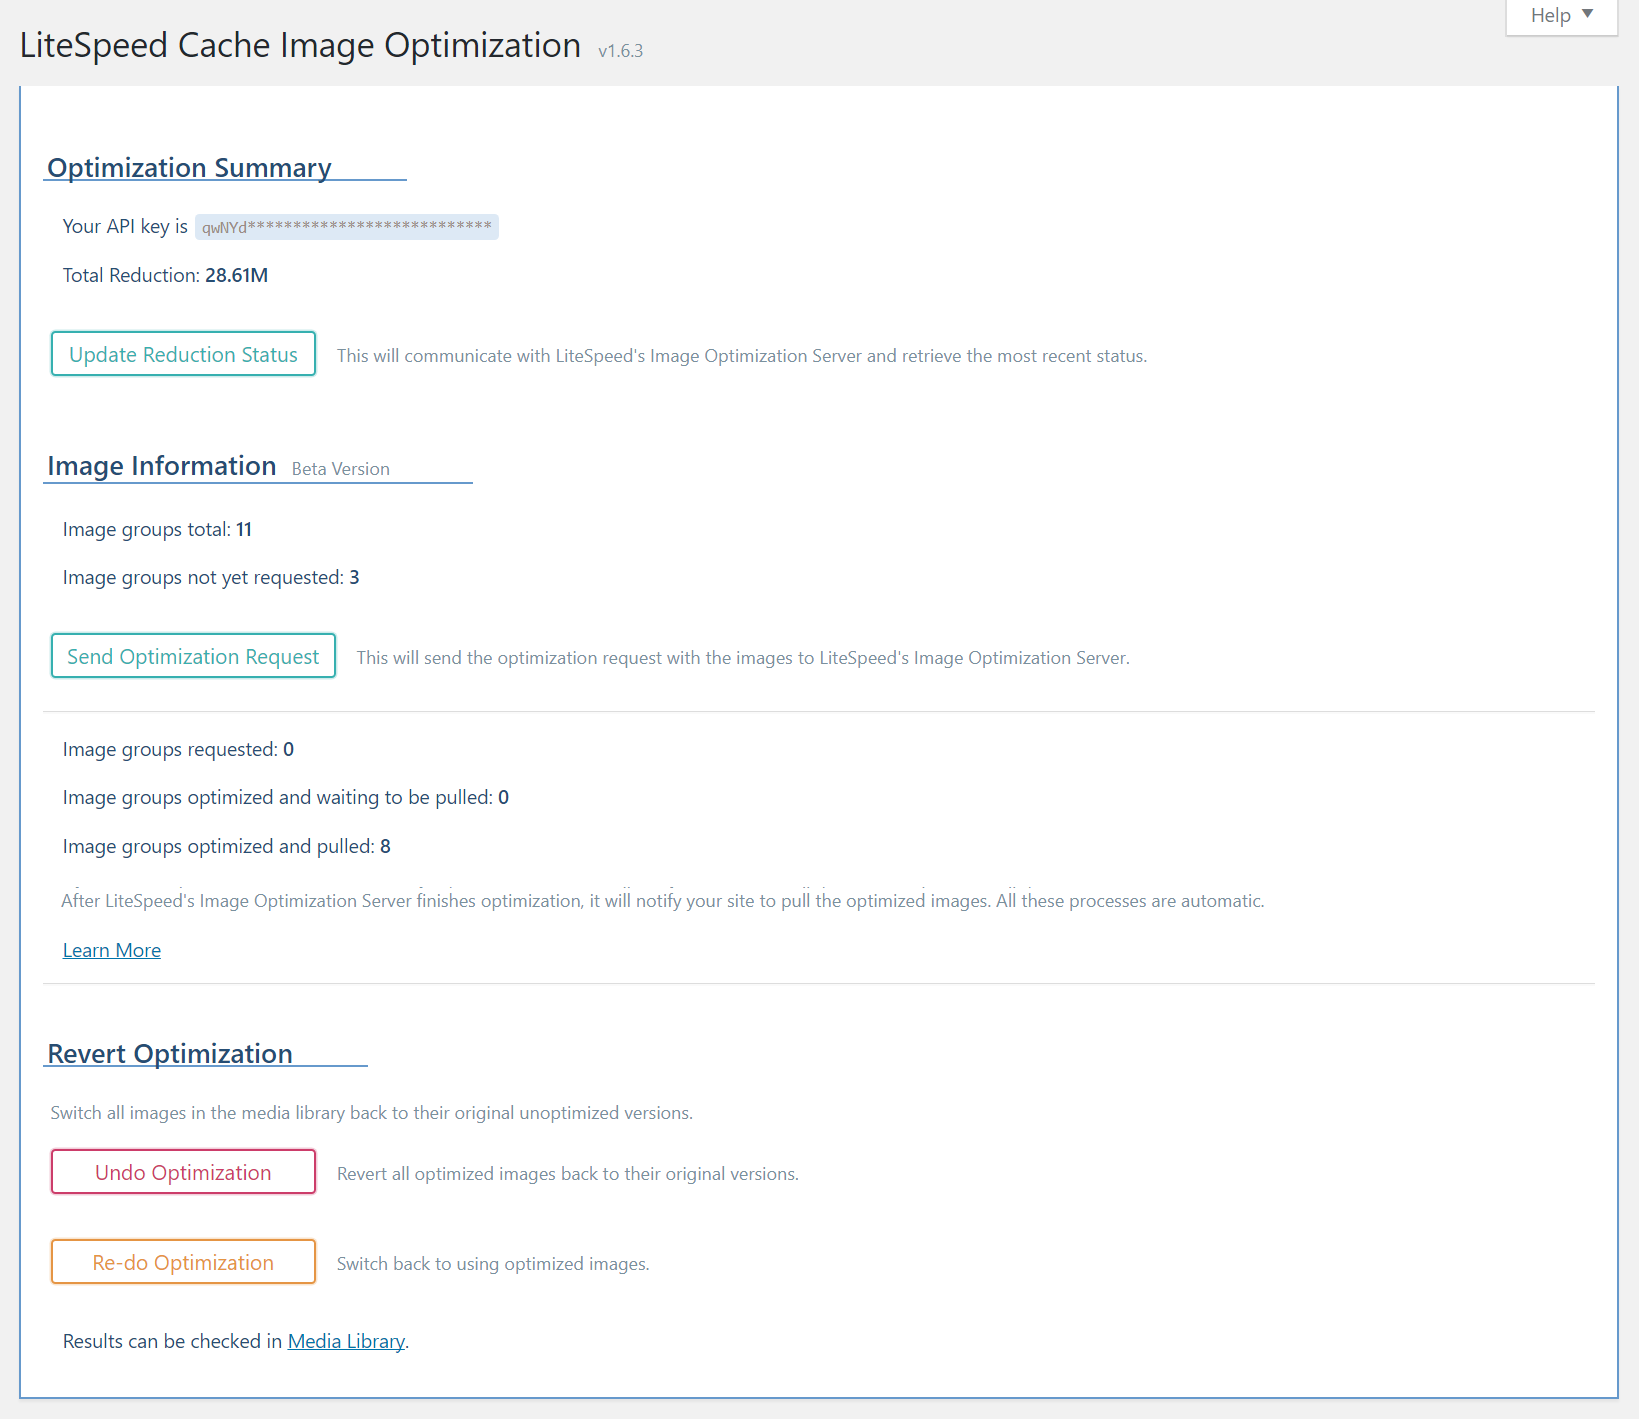Screen dimensions: 1639x1419
Task: Click the Beta Version label
Action: pyautogui.click(x=341, y=469)
